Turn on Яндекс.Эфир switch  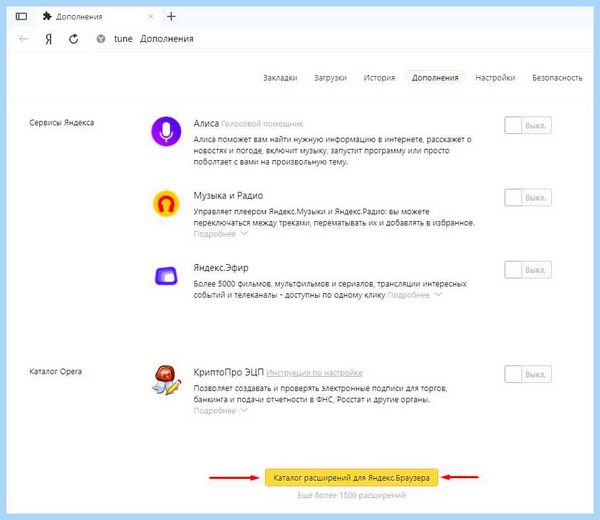[x=528, y=270]
